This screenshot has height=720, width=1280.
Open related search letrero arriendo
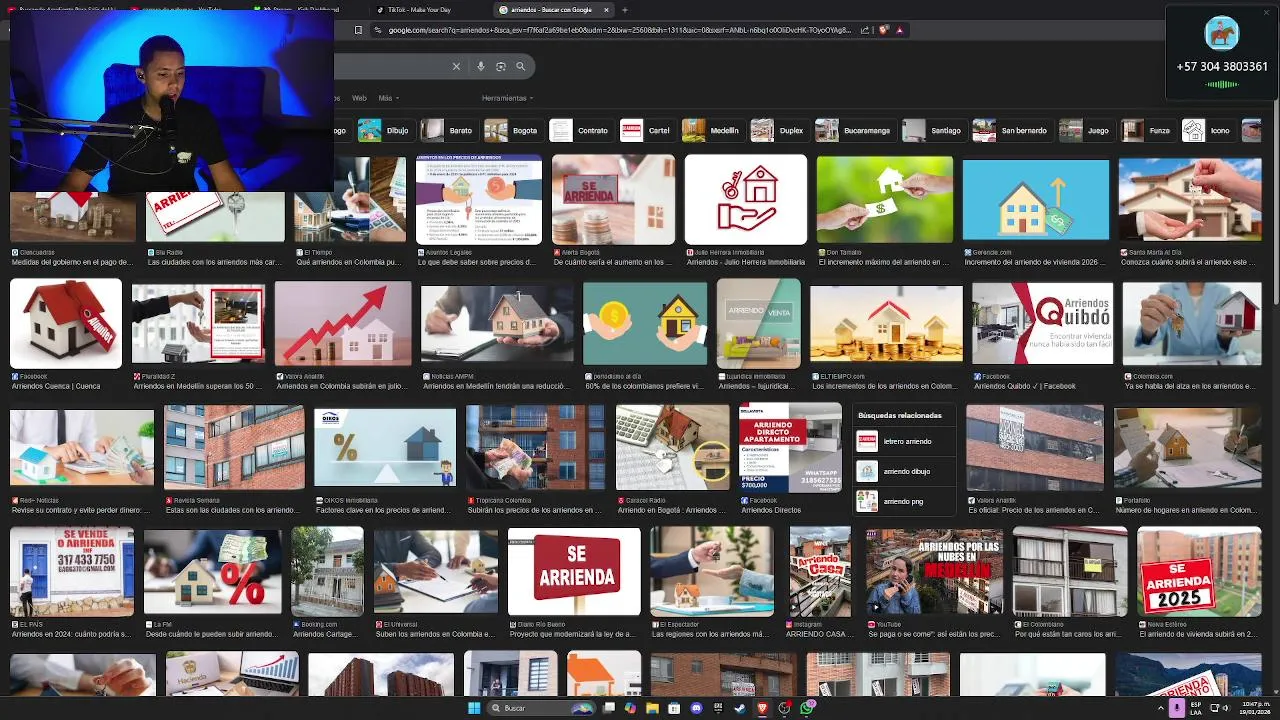(x=903, y=441)
